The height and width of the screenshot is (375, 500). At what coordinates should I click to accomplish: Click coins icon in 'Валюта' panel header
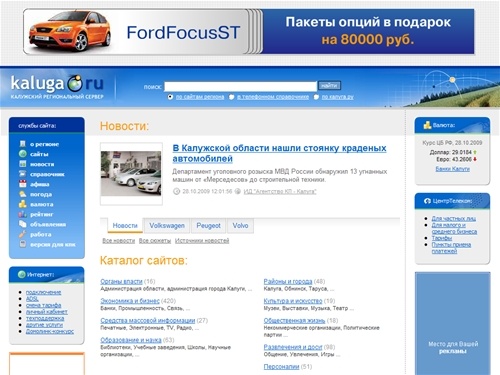click(x=427, y=125)
